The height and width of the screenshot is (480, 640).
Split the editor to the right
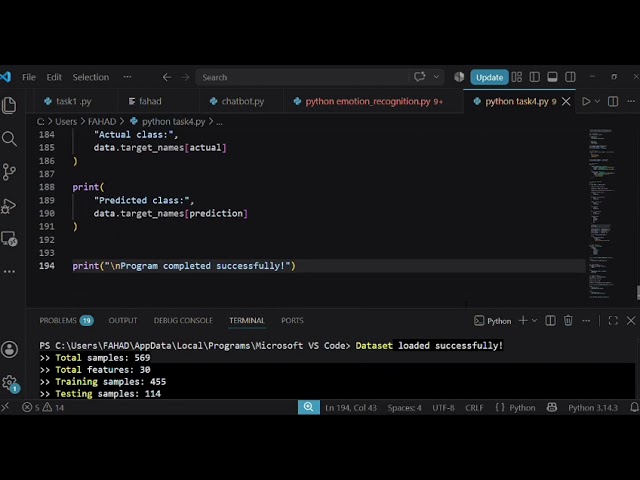click(x=613, y=101)
